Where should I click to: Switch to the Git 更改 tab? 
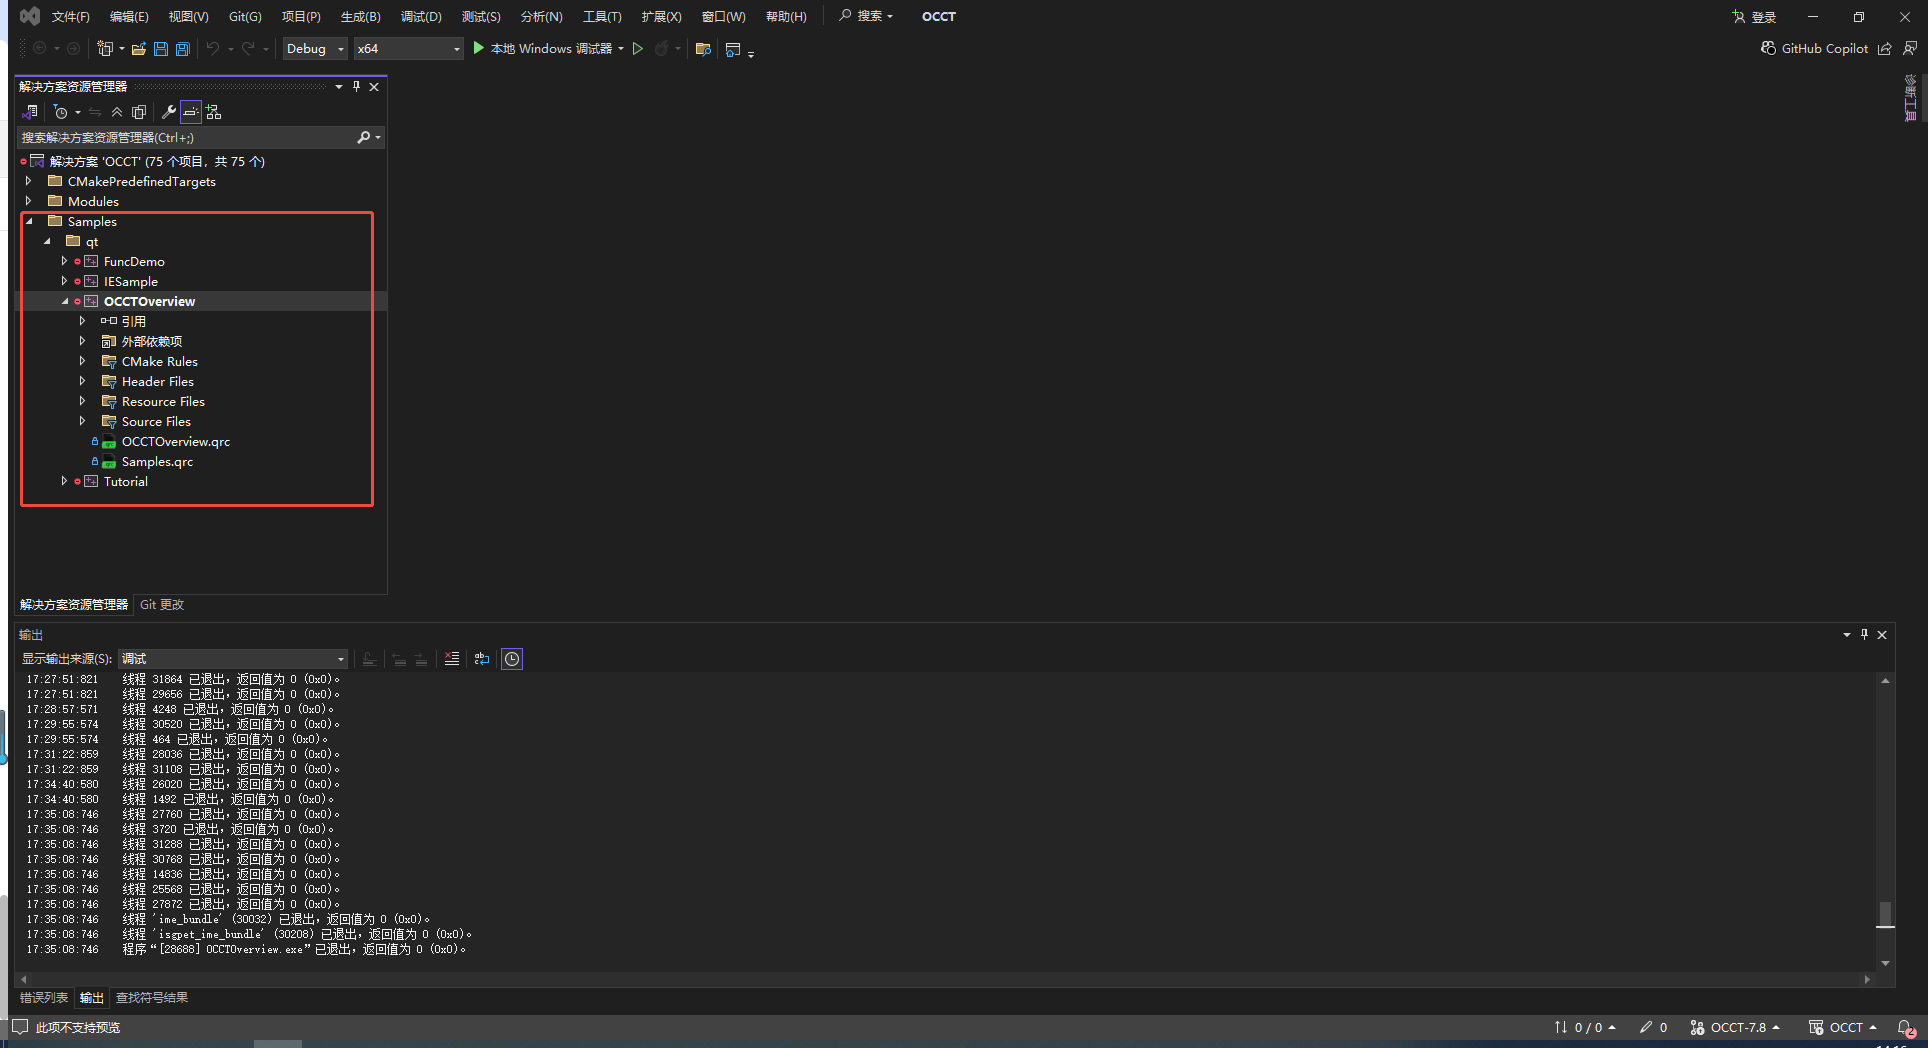pos(162,605)
